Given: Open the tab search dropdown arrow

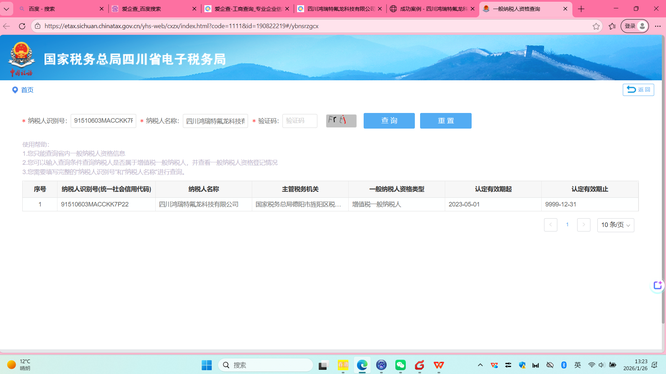Looking at the screenshot, I should click(6, 8).
